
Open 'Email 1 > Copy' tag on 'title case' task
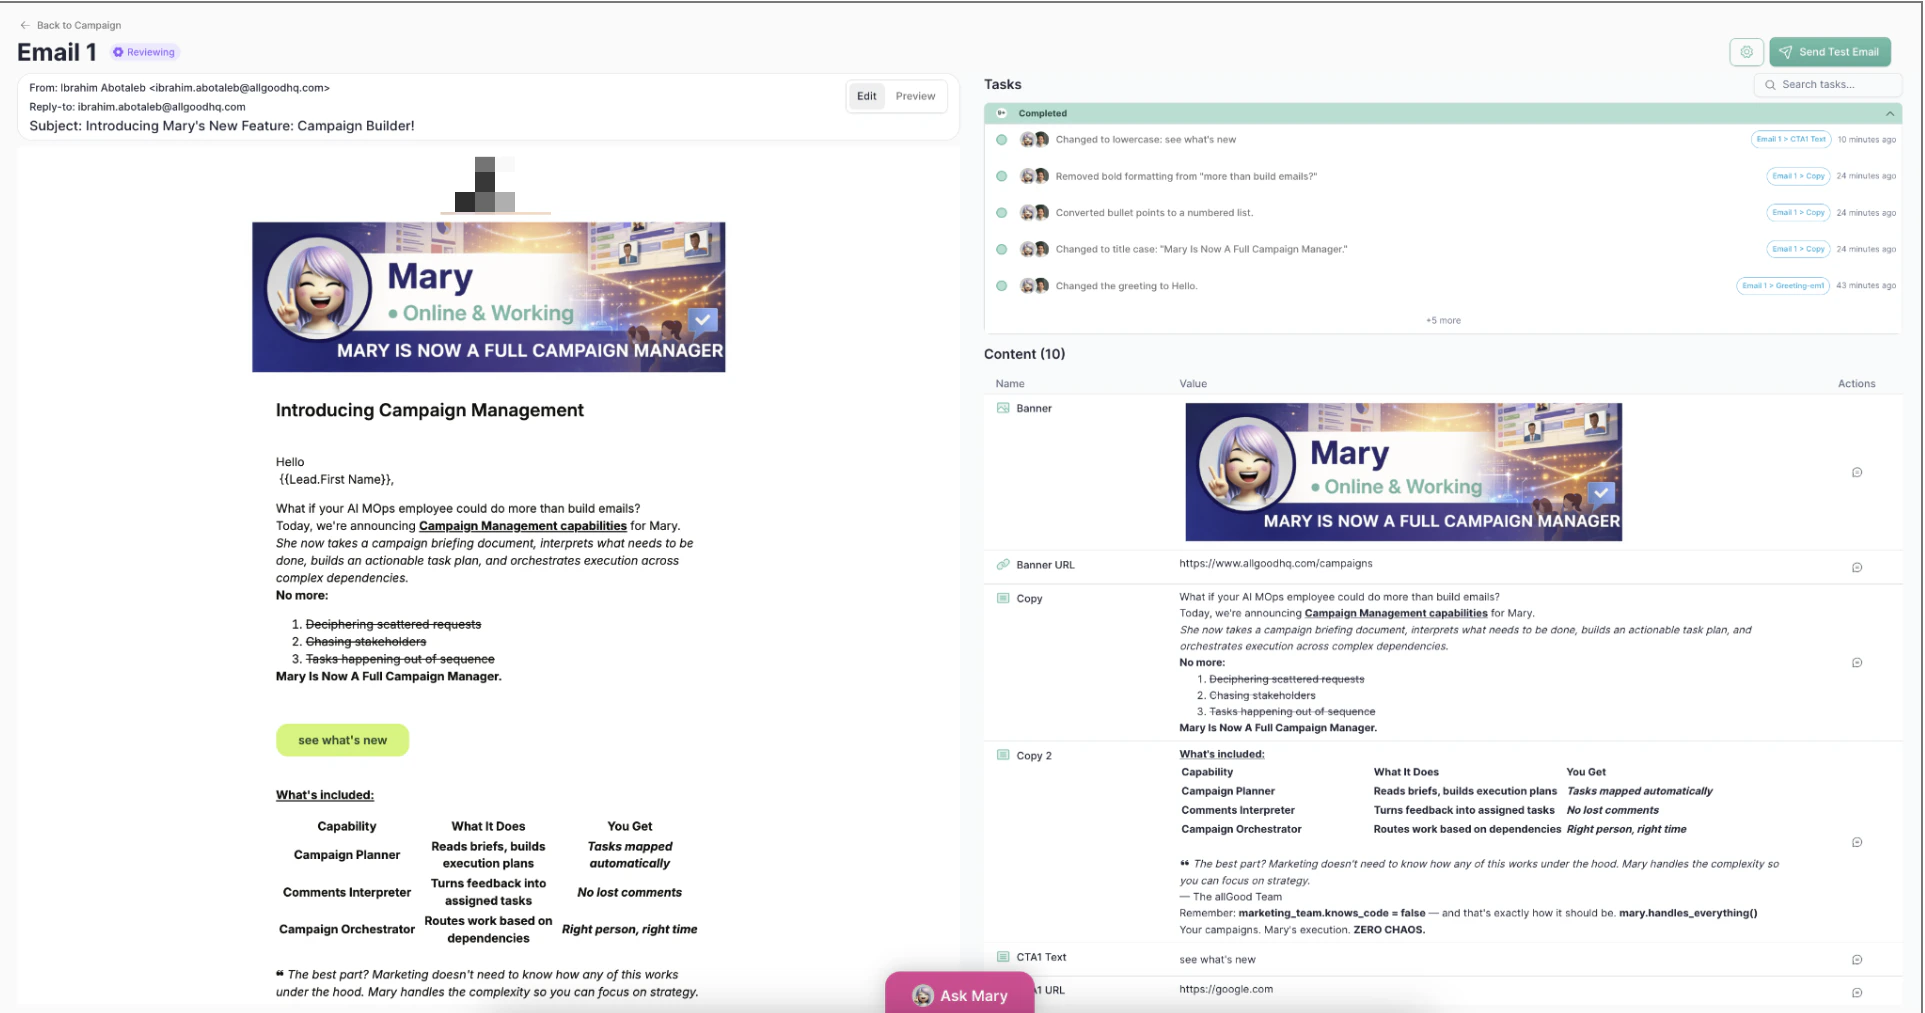point(1798,249)
